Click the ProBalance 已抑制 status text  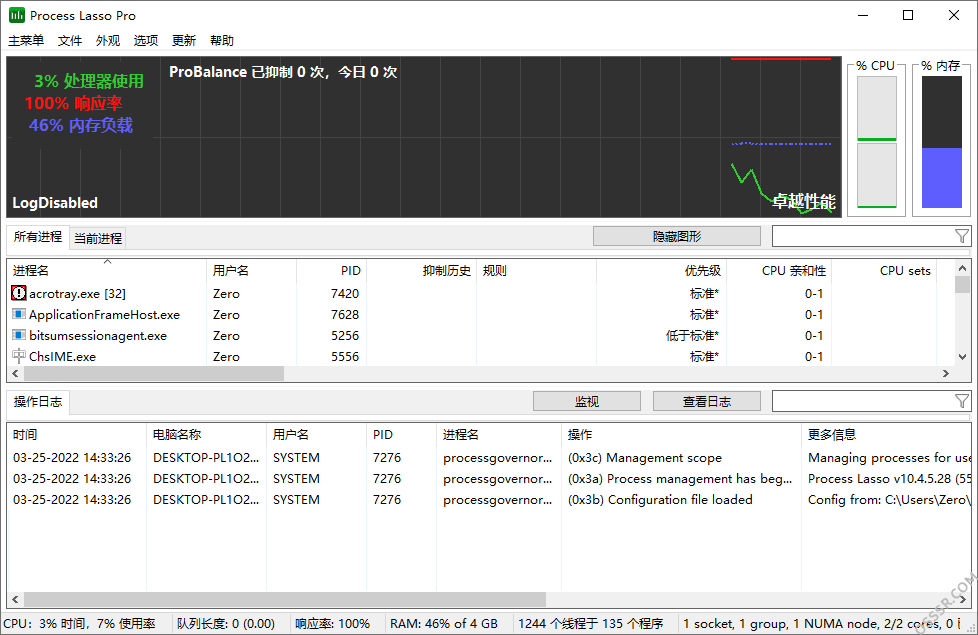283,72
